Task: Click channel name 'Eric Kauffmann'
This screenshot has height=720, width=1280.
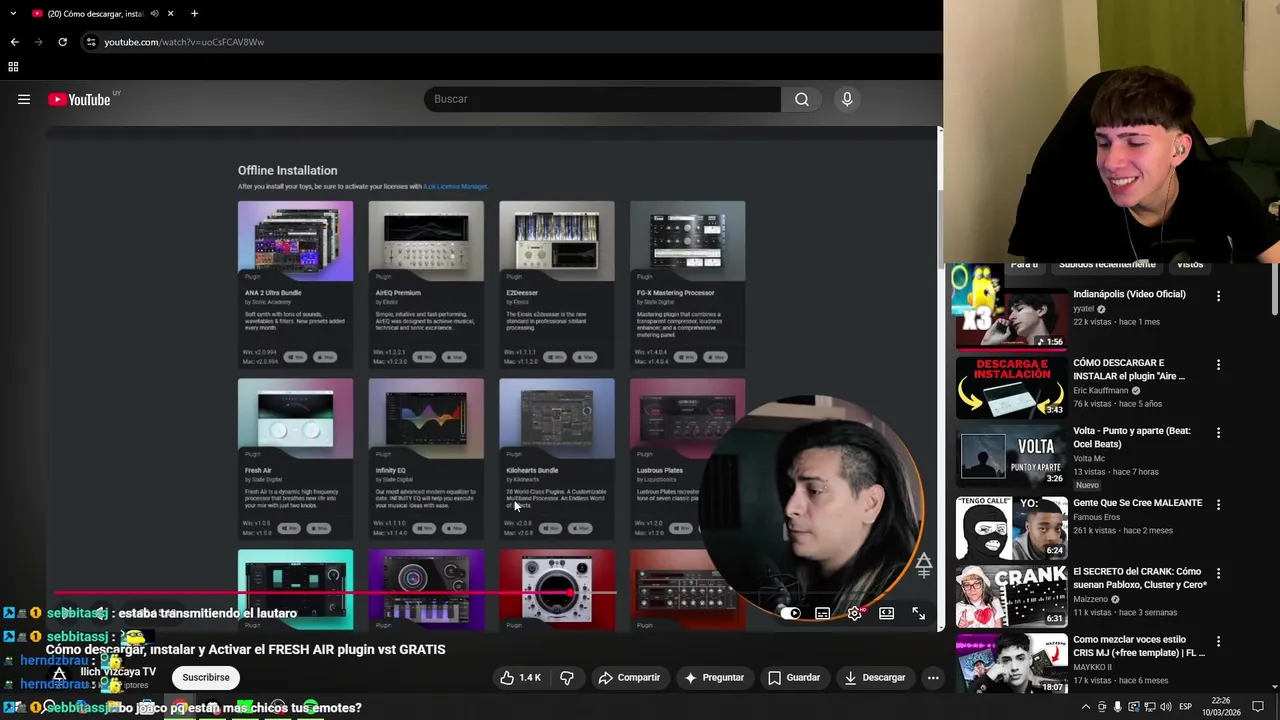Action: coord(1101,390)
